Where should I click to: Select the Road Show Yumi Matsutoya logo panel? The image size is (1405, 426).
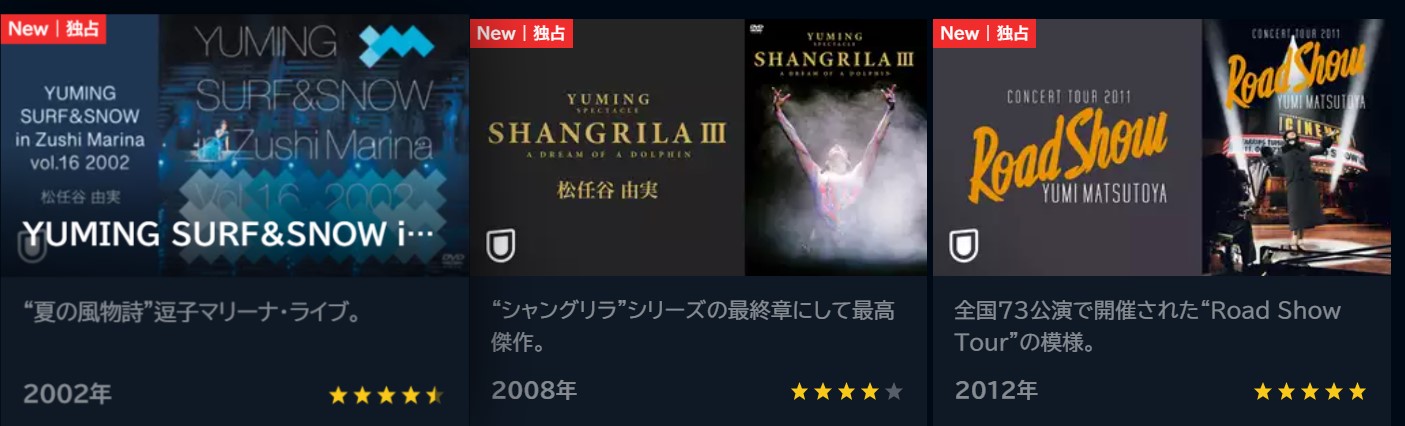coord(1067,147)
